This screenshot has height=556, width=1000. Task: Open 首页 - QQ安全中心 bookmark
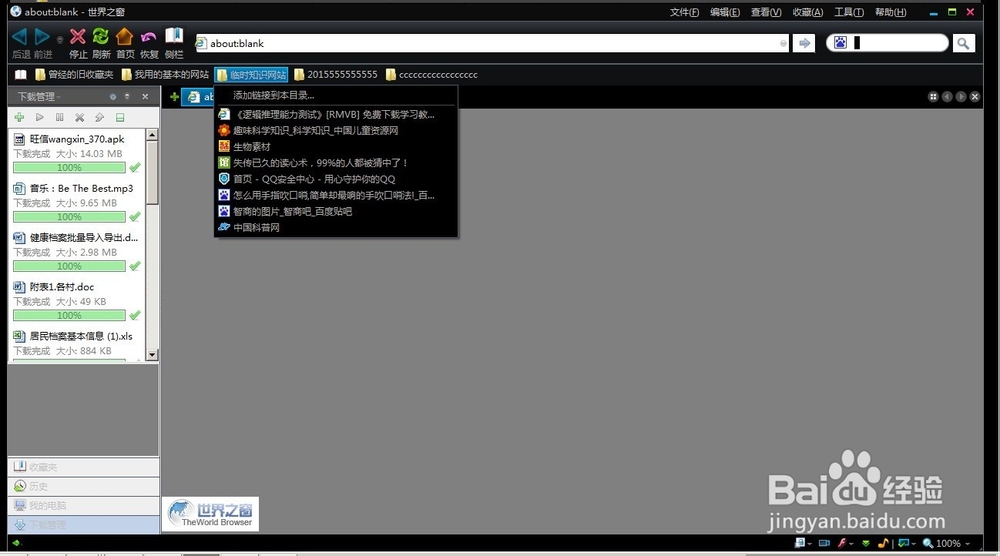click(x=336, y=179)
